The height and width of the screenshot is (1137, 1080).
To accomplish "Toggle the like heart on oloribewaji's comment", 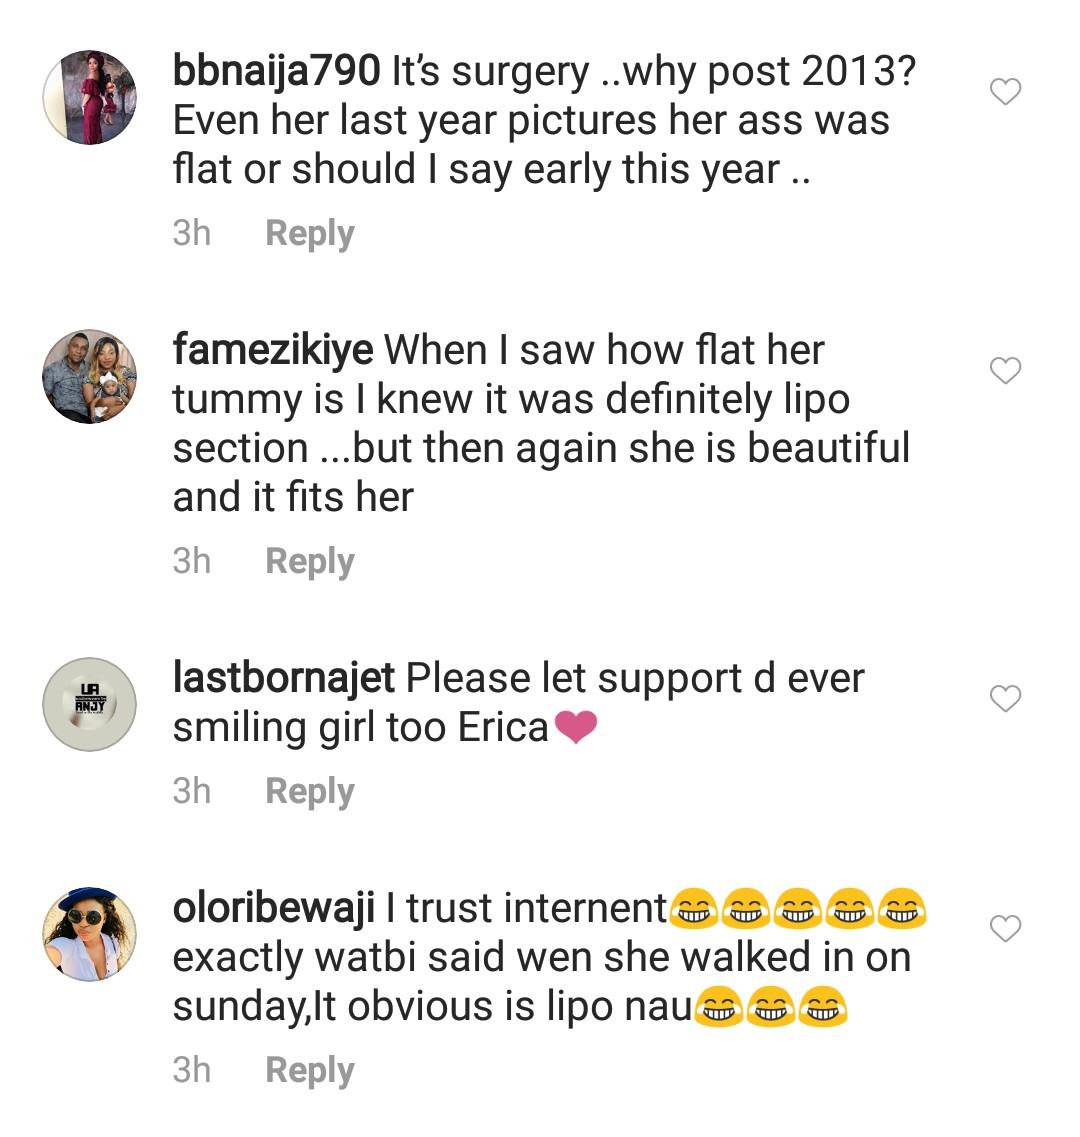I will point(1005,929).
